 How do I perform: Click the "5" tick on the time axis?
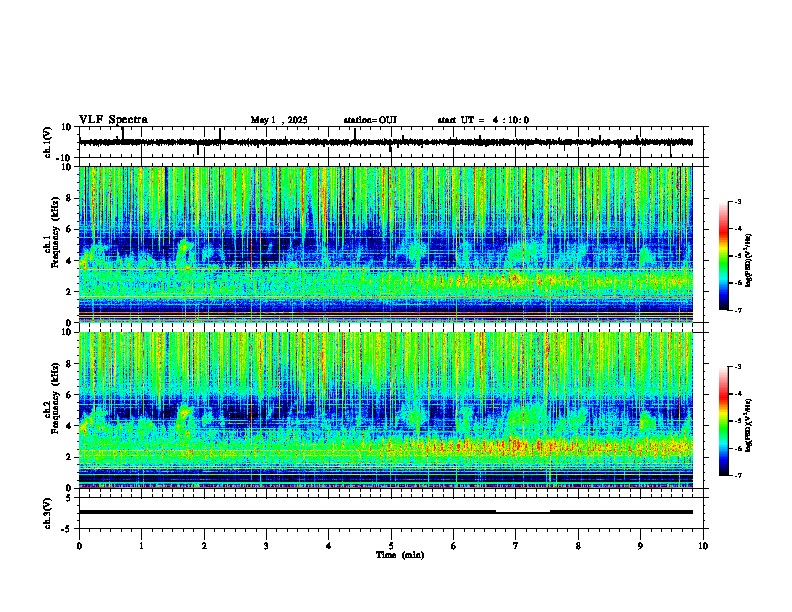(x=391, y=546)
